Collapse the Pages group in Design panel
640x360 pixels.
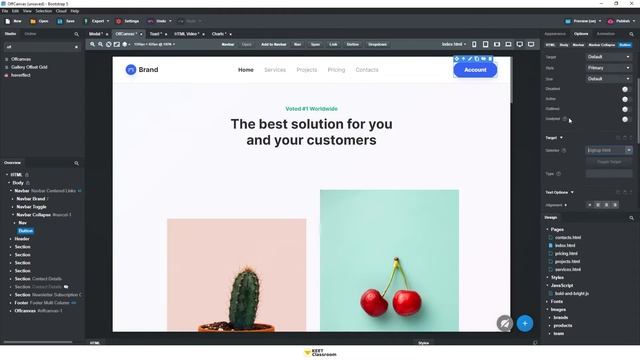[x=547, y=229]
